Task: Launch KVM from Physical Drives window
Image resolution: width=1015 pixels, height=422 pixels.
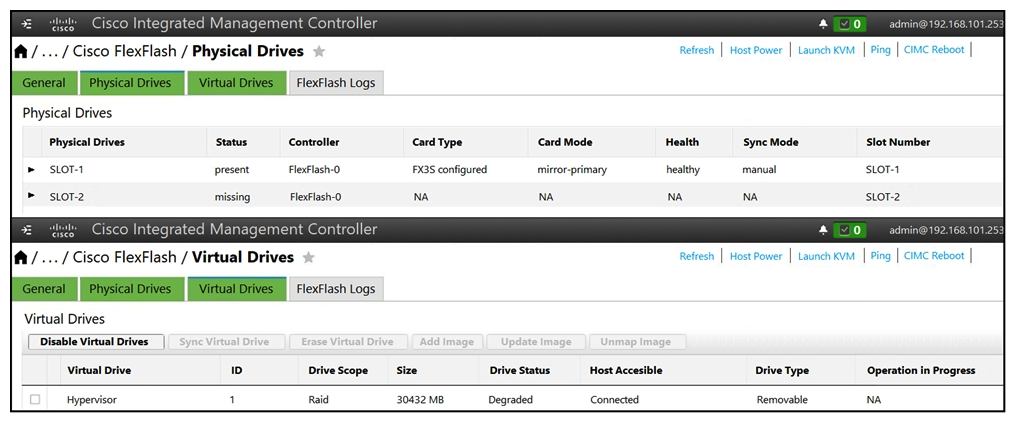Action: pyautogui.click(x=826, y=50)
